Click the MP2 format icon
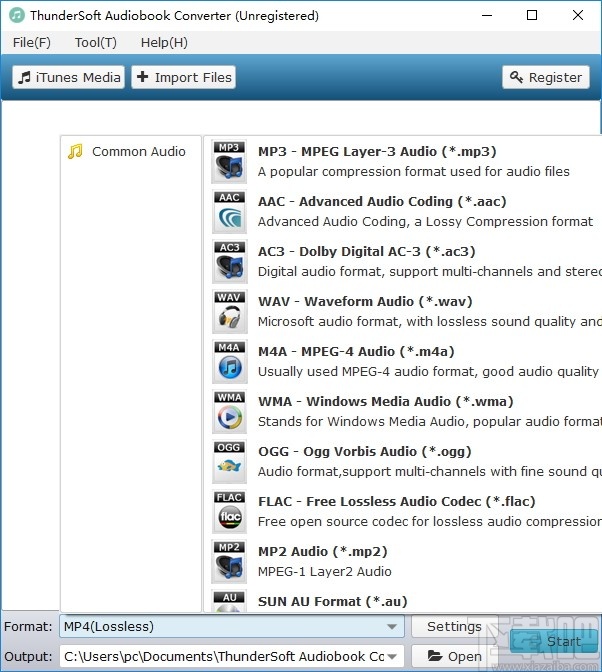Screen dimensions: 602x672 point(229,562)
